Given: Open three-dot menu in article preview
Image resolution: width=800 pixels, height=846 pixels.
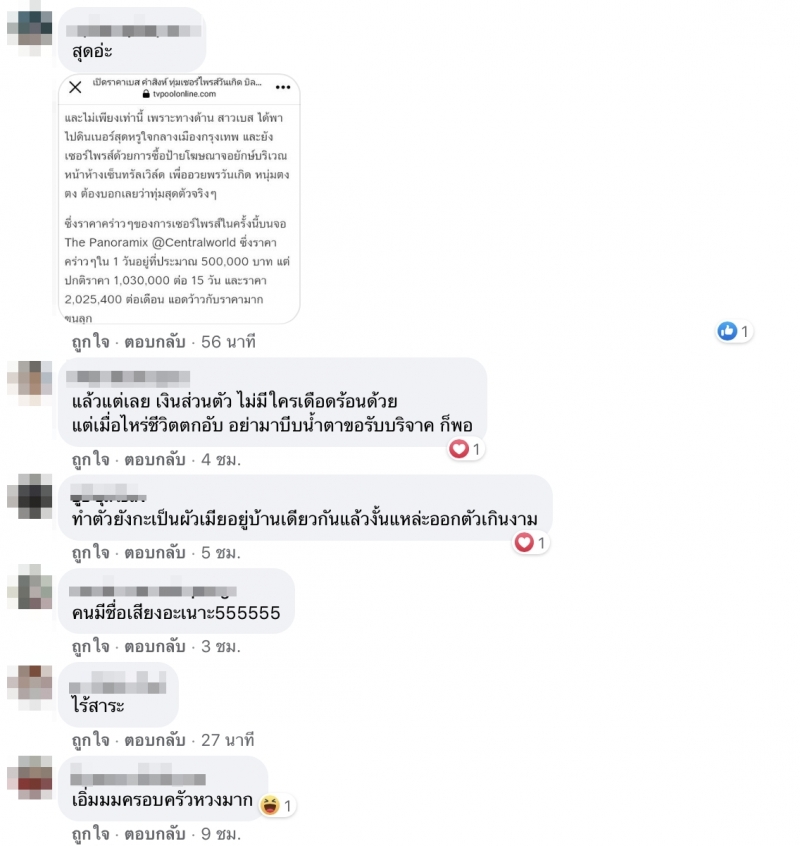Looking at the screenshot, I should tap(283, 87).
